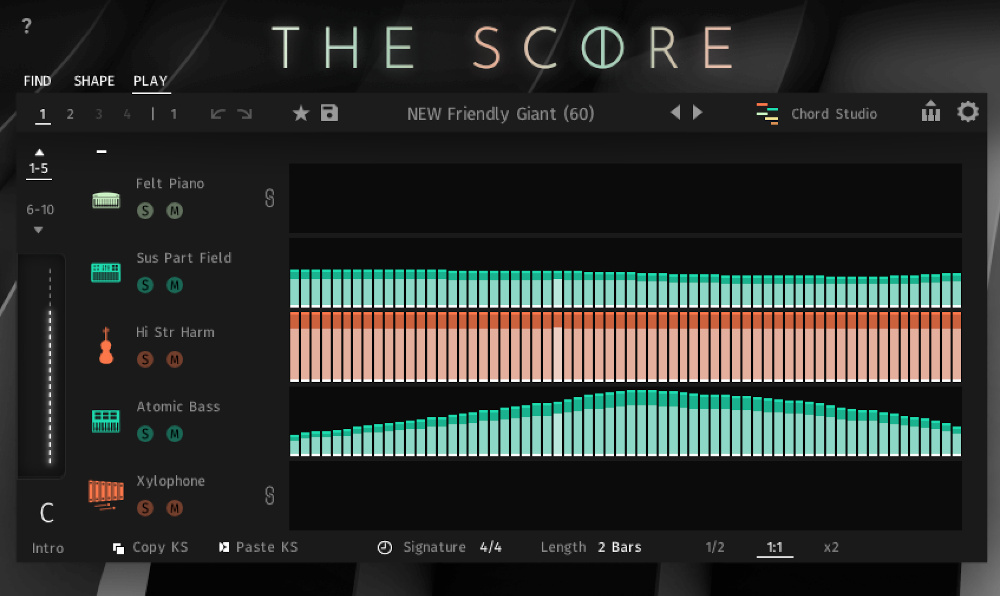Click the Sus Part Field bars lane
Image resolution: width=1000 pixels, height=596 pixels.
626,273
